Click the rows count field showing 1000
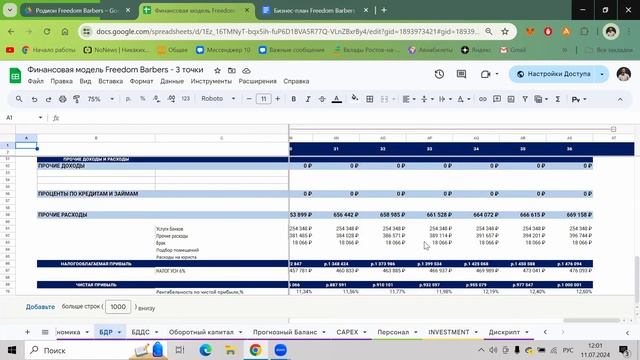 click(118, 307)
